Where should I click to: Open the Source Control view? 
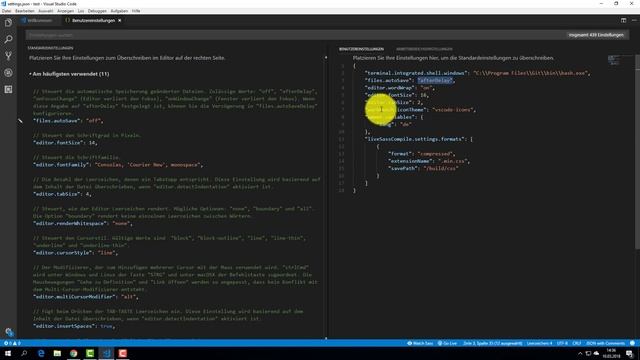click(x=8, y=56)
